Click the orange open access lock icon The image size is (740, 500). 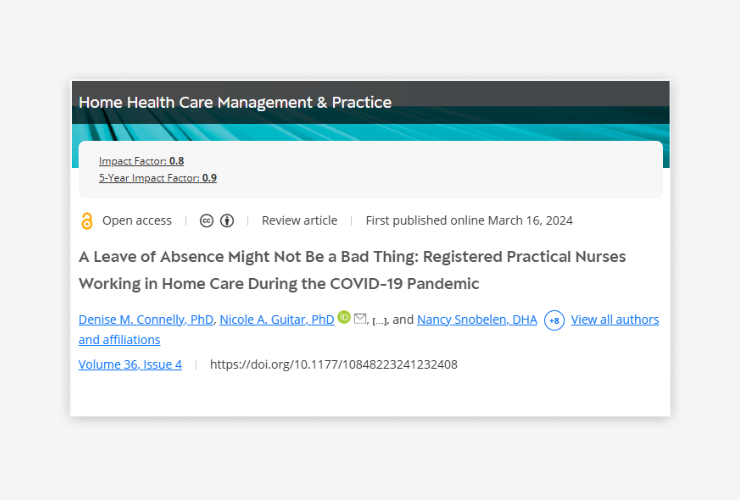[87, 221]
